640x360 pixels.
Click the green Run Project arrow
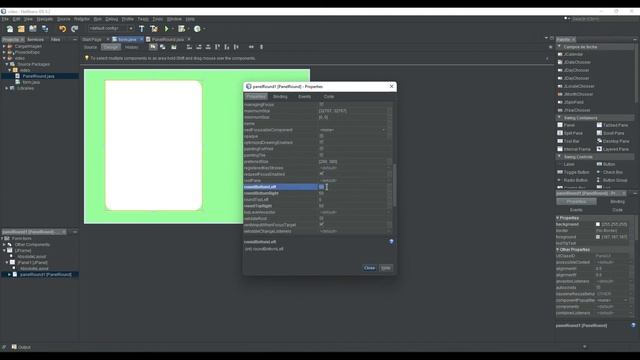tap(166, 29)
